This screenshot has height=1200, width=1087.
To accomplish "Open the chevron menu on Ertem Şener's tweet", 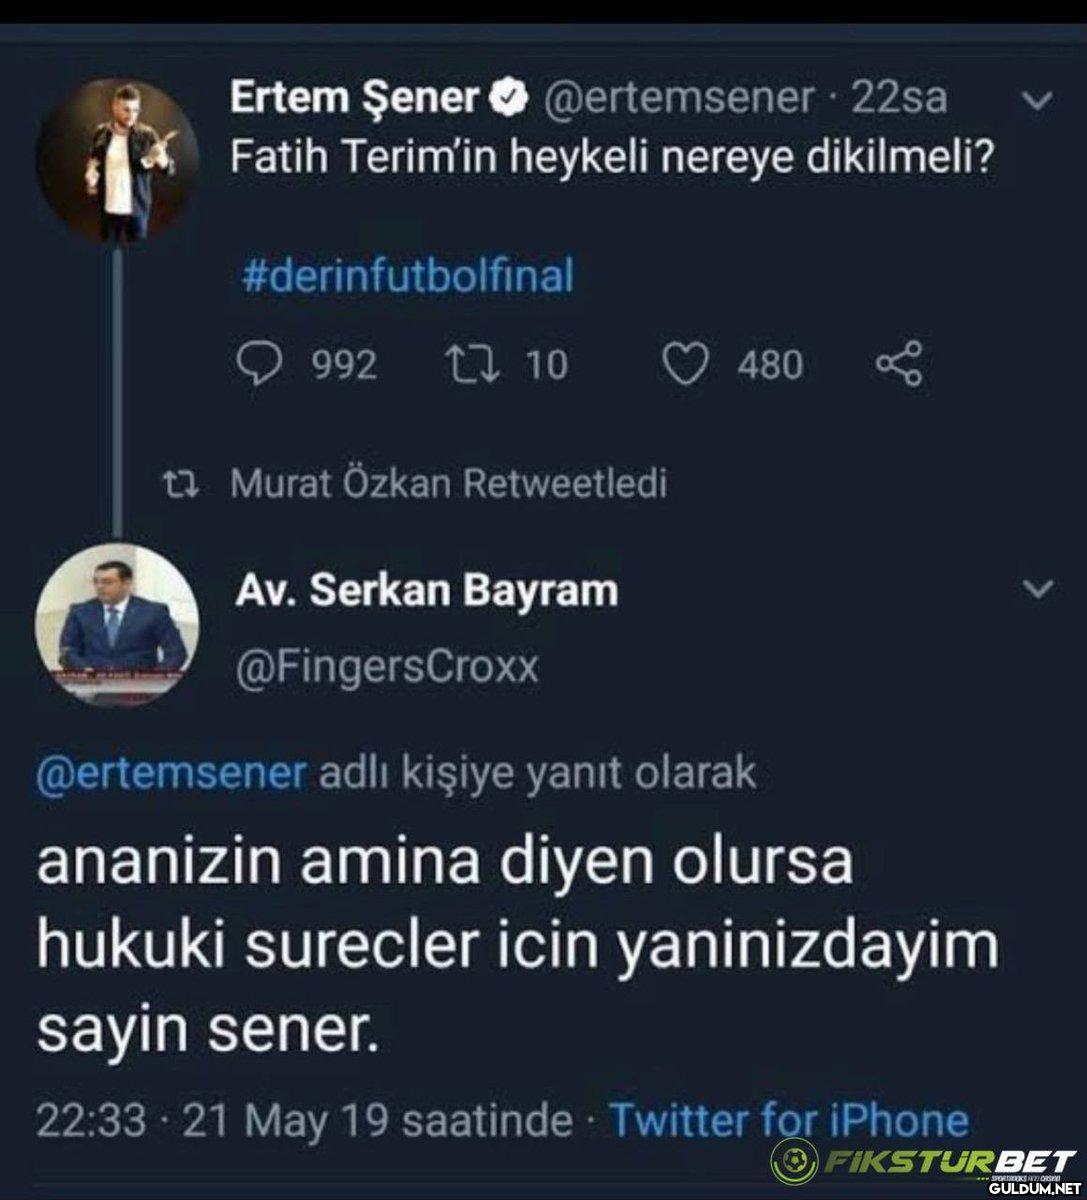I will [1039, 100].
